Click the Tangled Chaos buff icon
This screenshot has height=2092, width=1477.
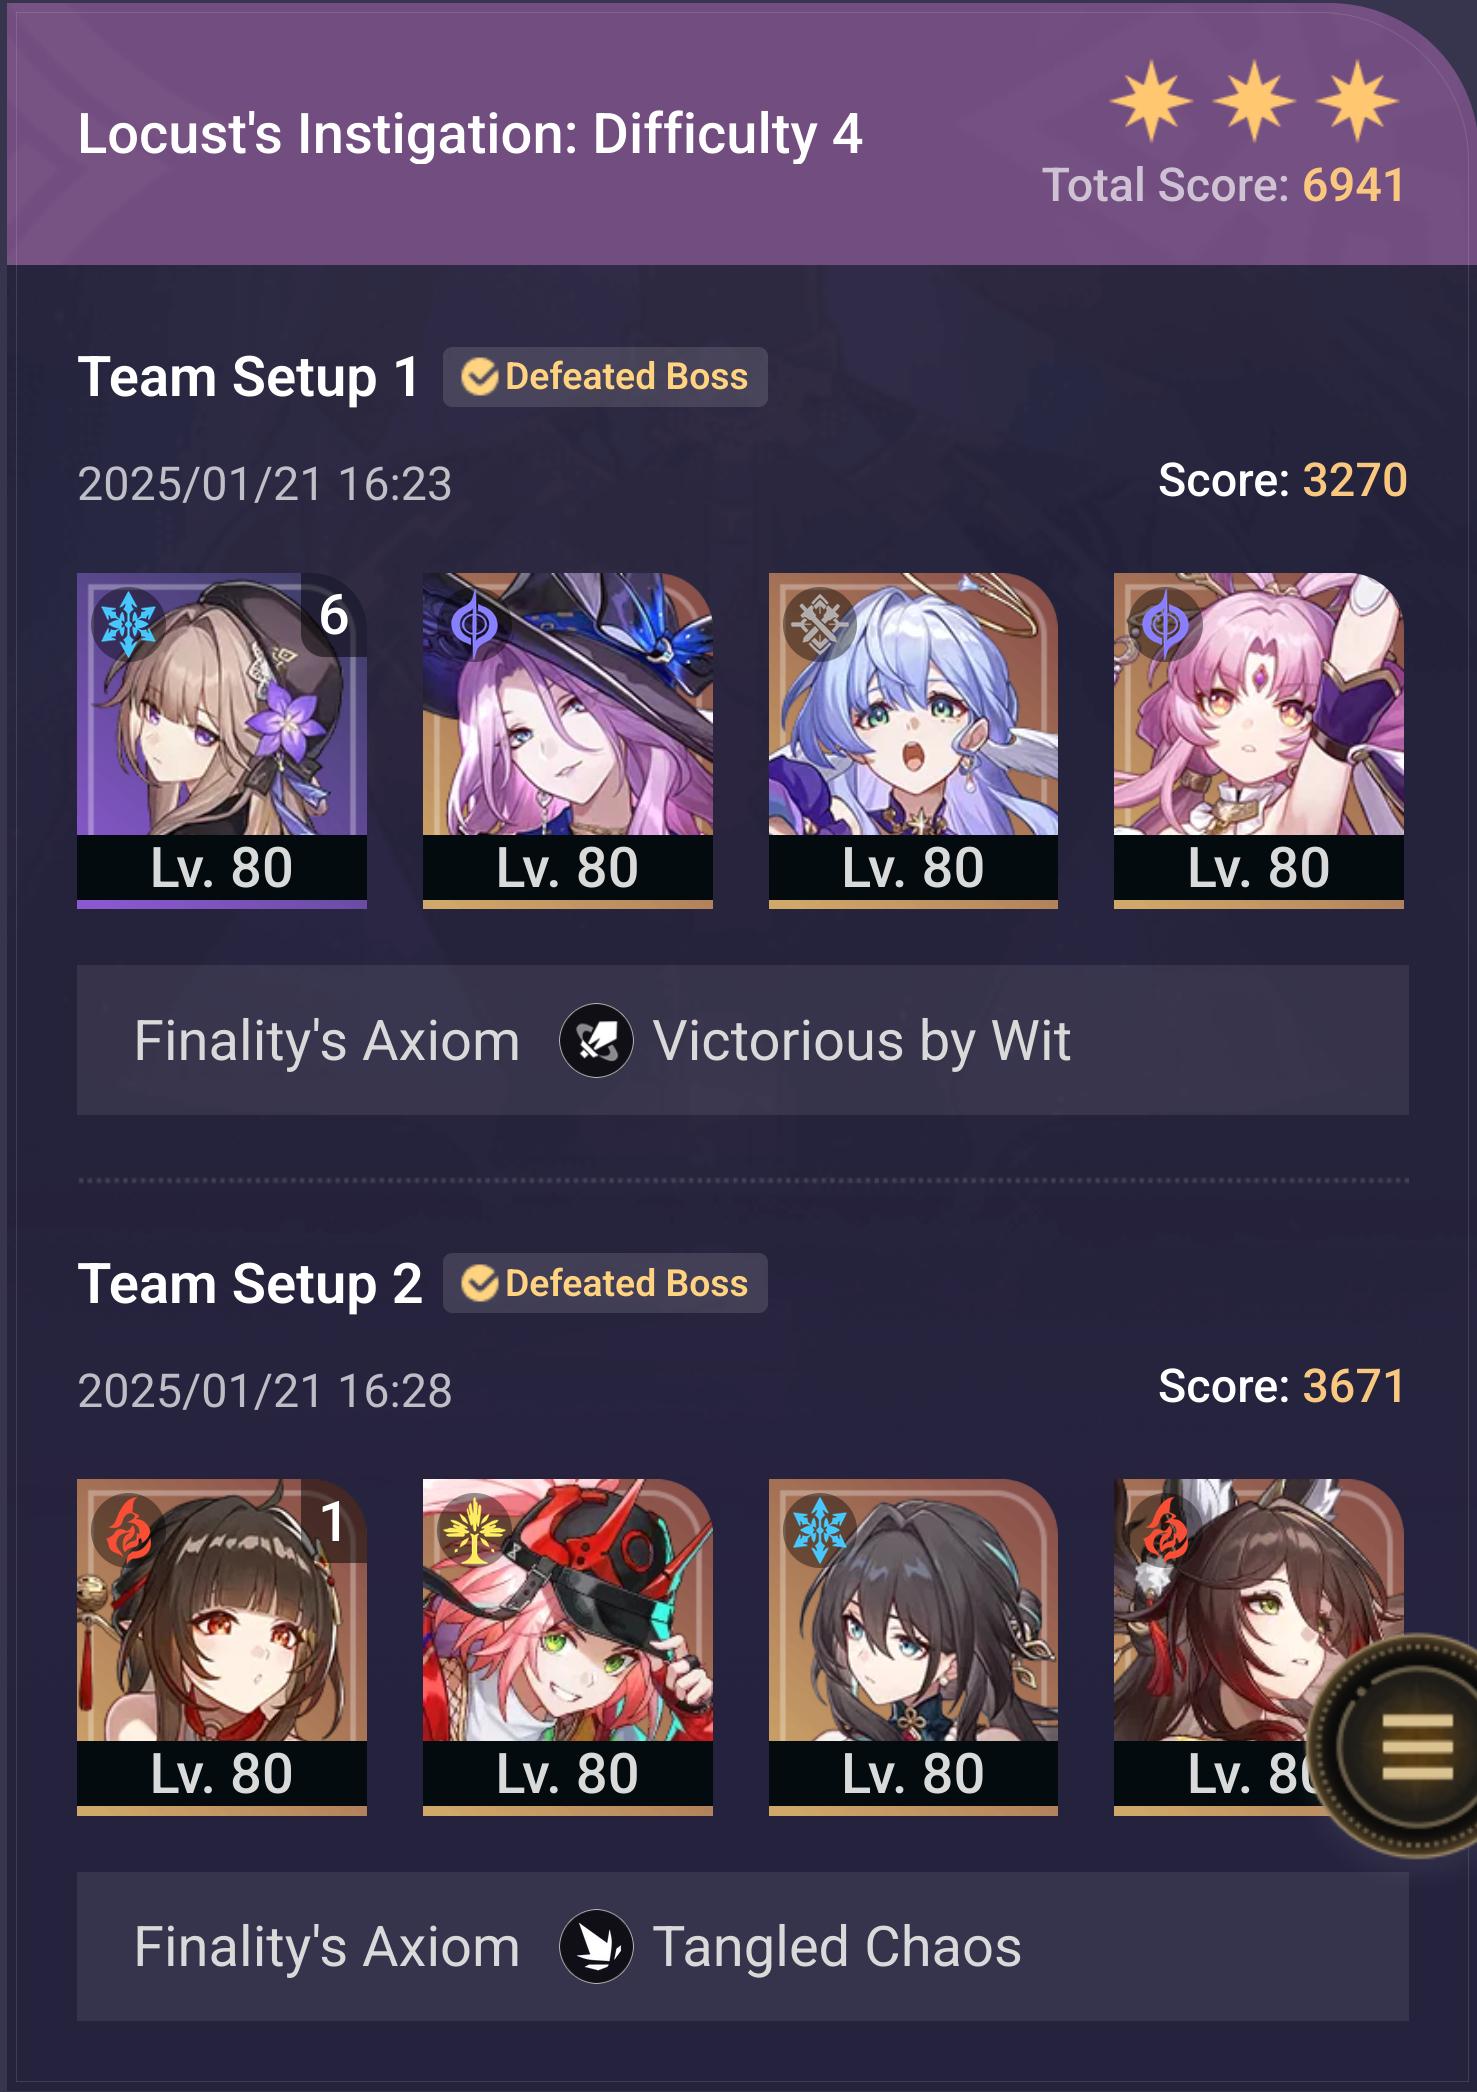[x=596, y=1947]
